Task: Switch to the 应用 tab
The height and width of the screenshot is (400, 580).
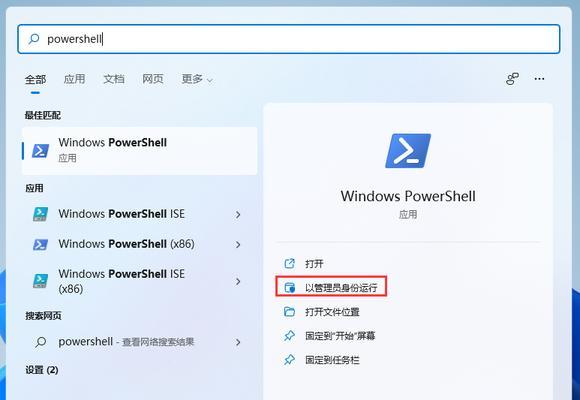Action: [x=74, y=79]
